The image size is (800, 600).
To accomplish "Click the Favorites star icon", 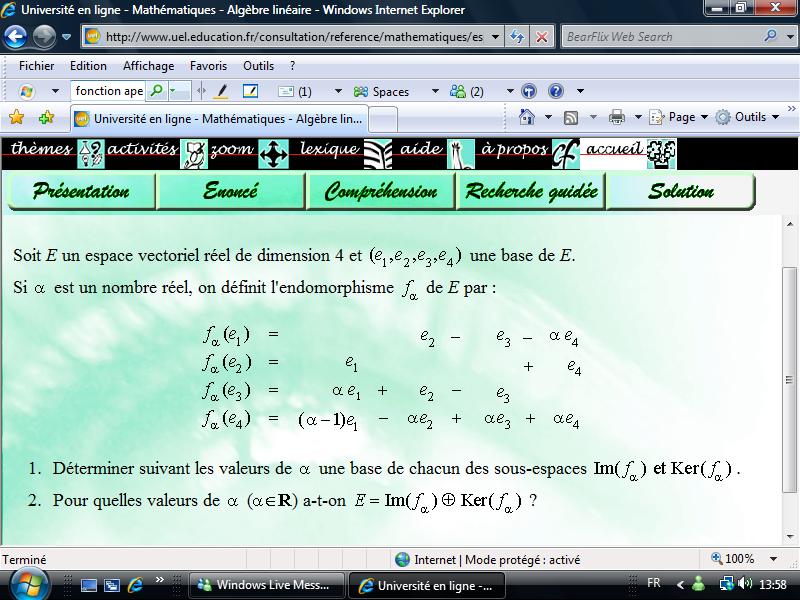I will click(16, 117).
